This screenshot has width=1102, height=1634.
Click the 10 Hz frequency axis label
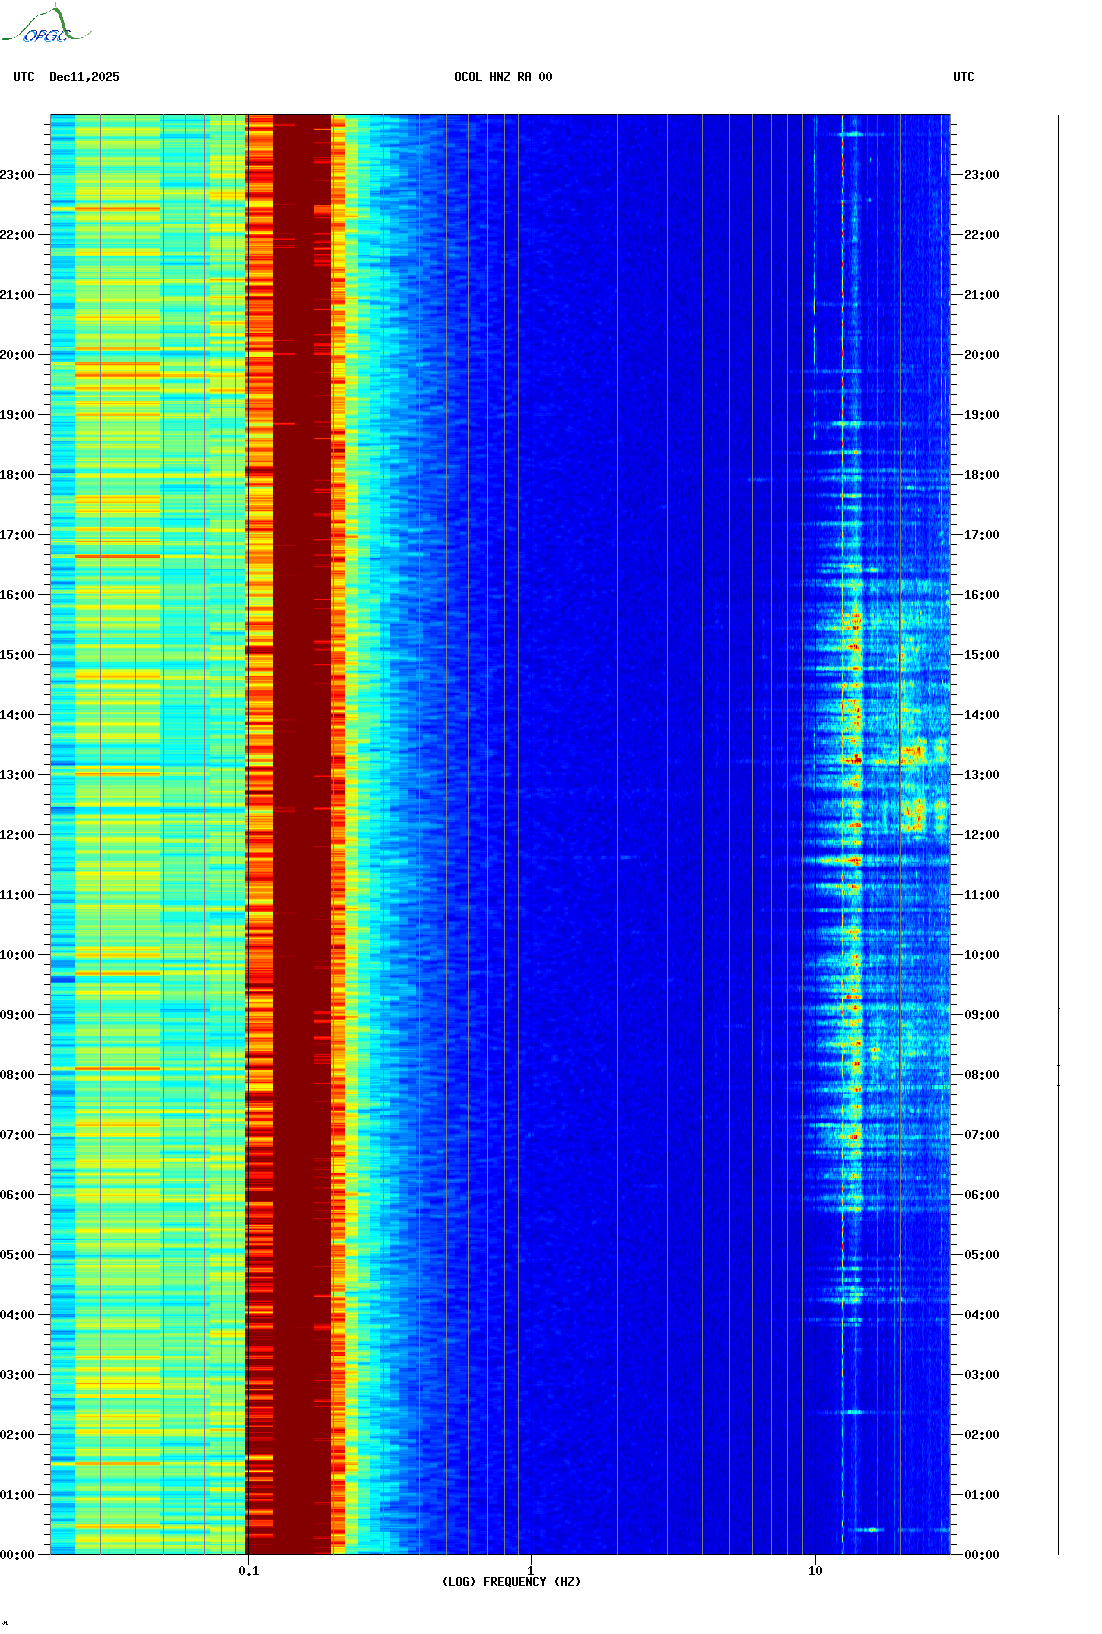815,1571
